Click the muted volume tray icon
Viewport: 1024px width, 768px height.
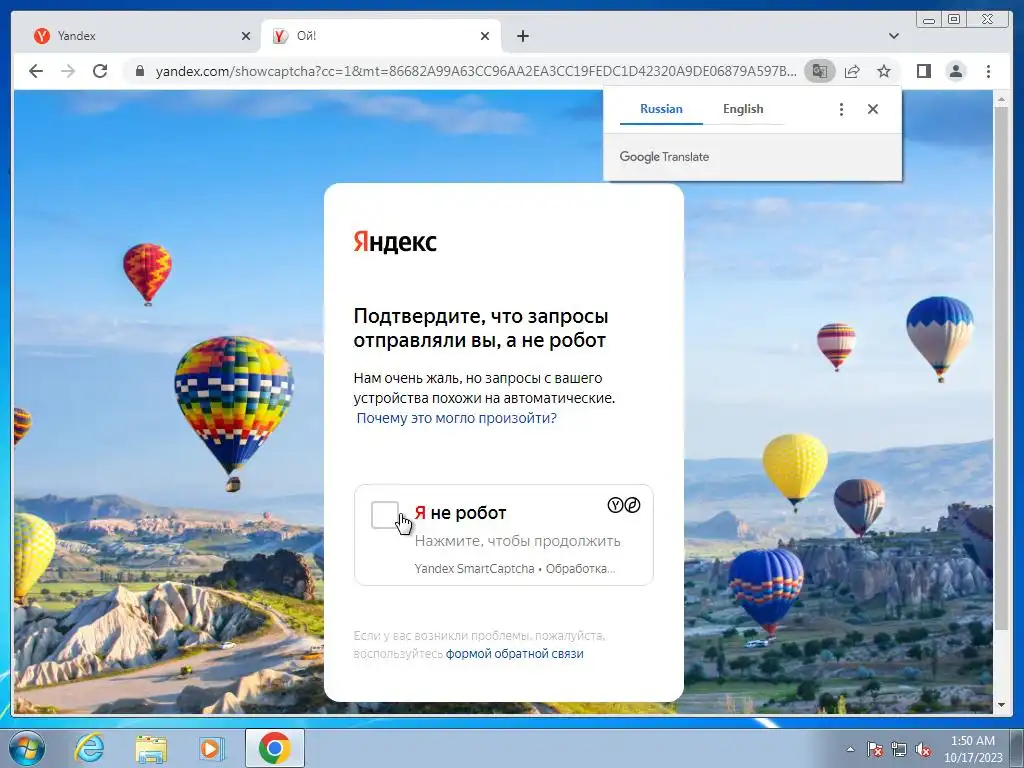tap(923, 749)
